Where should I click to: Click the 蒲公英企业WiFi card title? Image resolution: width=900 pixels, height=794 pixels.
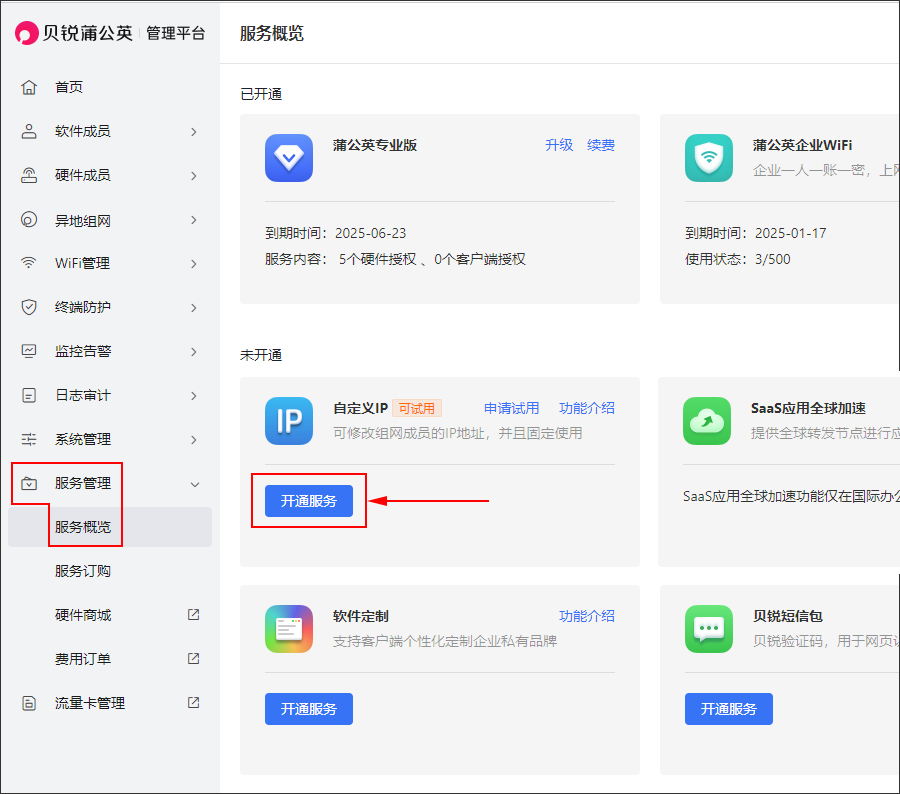802,145
